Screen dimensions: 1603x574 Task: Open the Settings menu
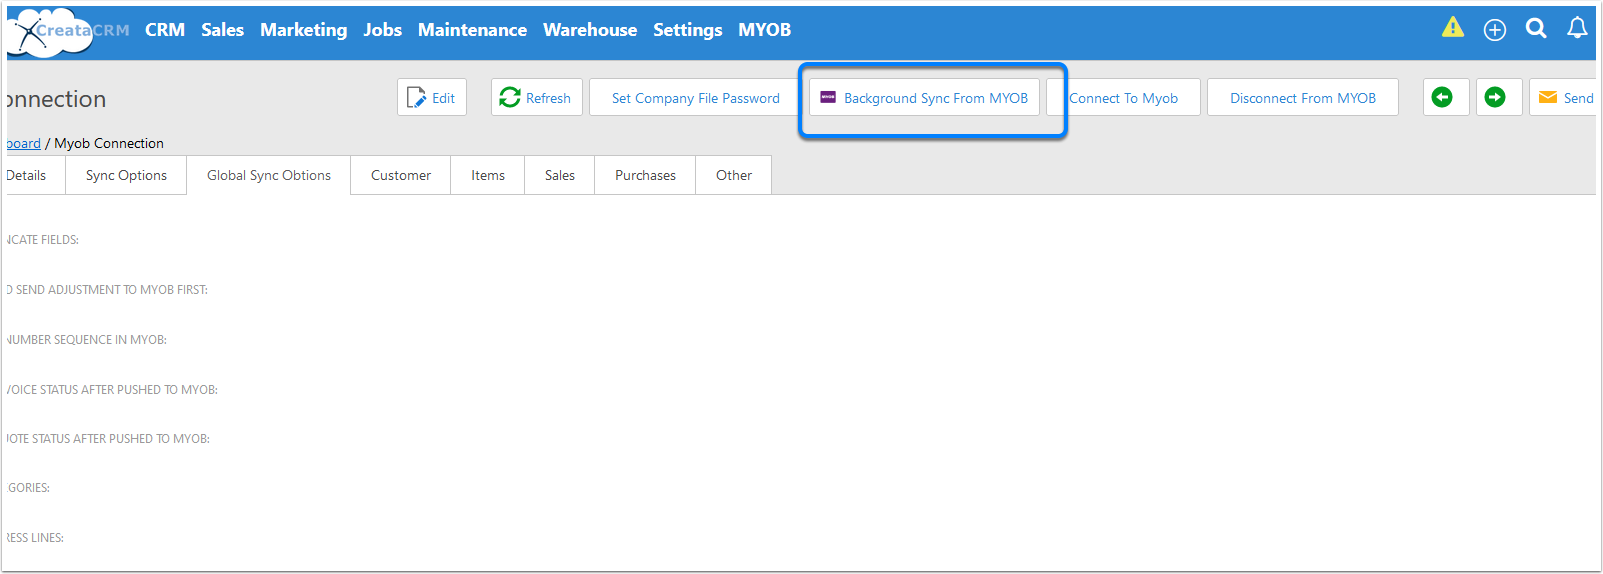tap(688, 30)
